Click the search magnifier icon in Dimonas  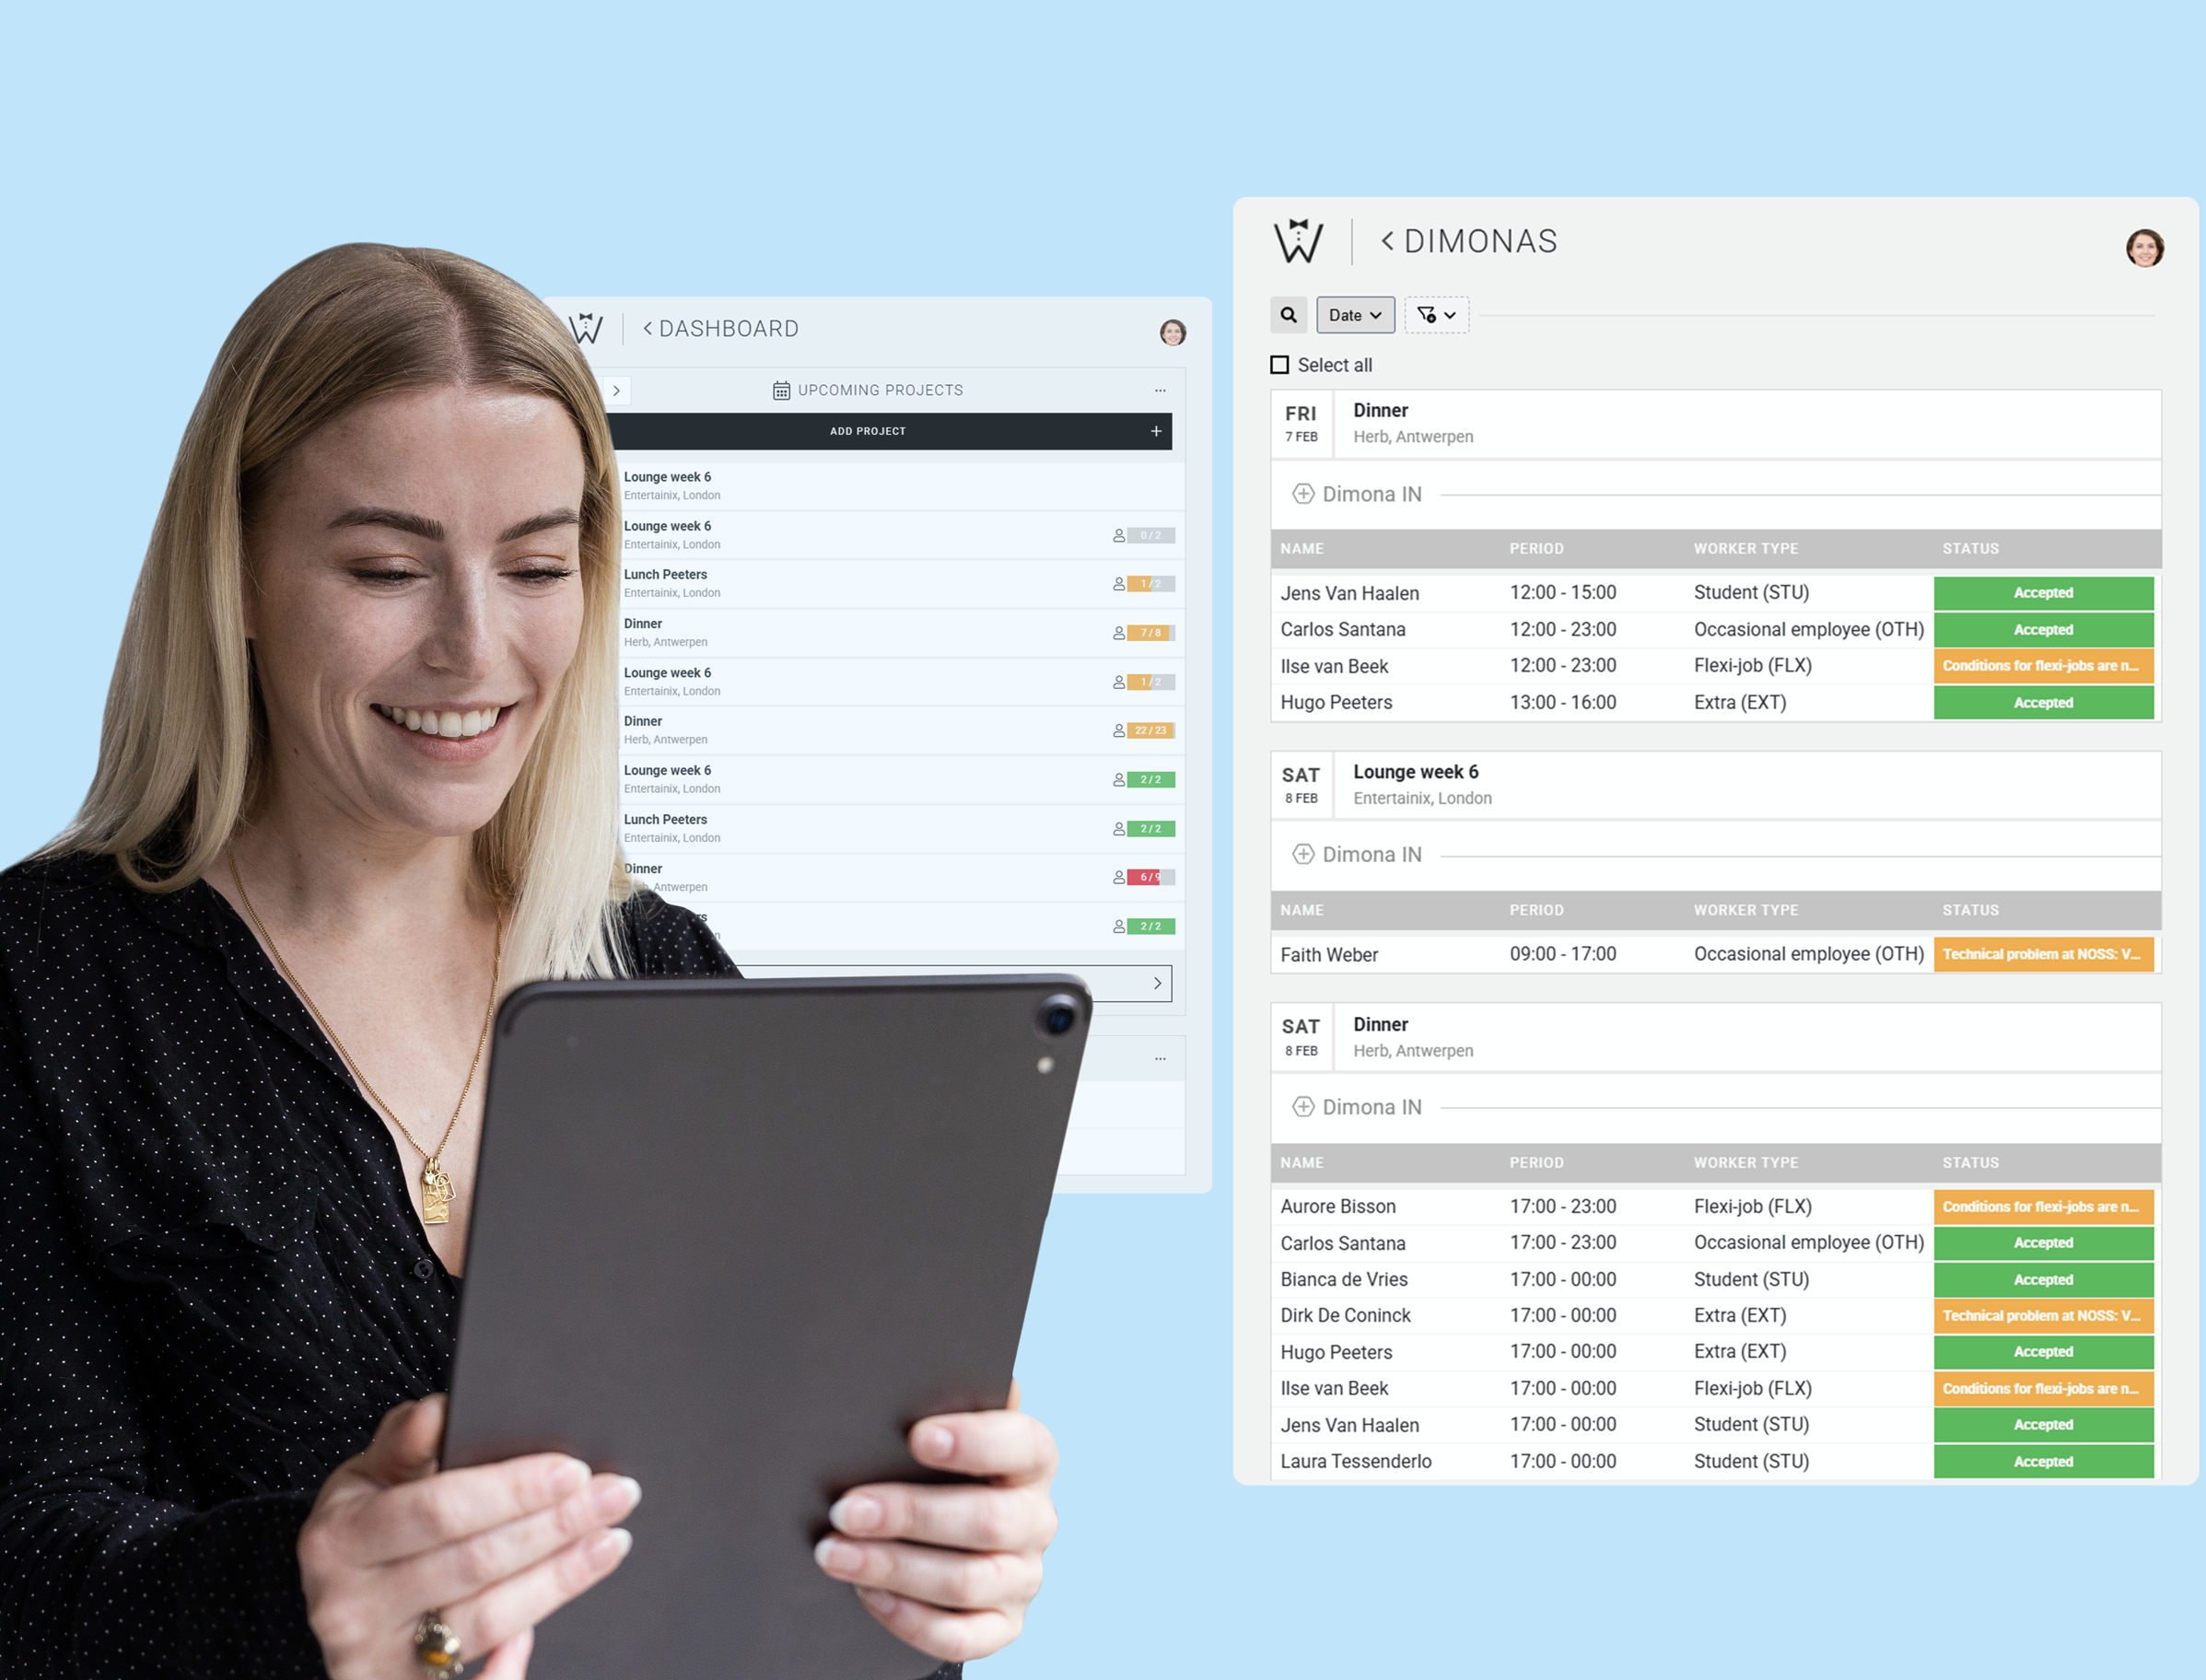click(1288, 315)
